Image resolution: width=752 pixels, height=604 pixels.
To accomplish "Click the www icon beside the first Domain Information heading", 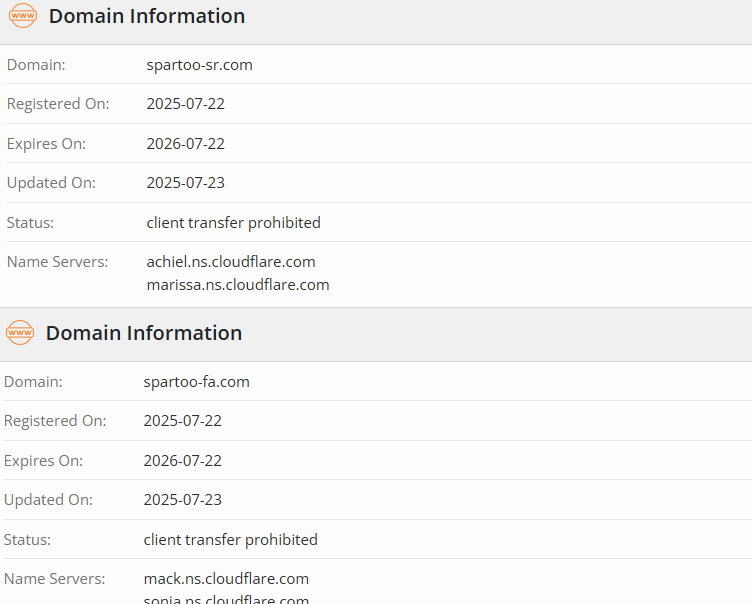I will (23, 16).
